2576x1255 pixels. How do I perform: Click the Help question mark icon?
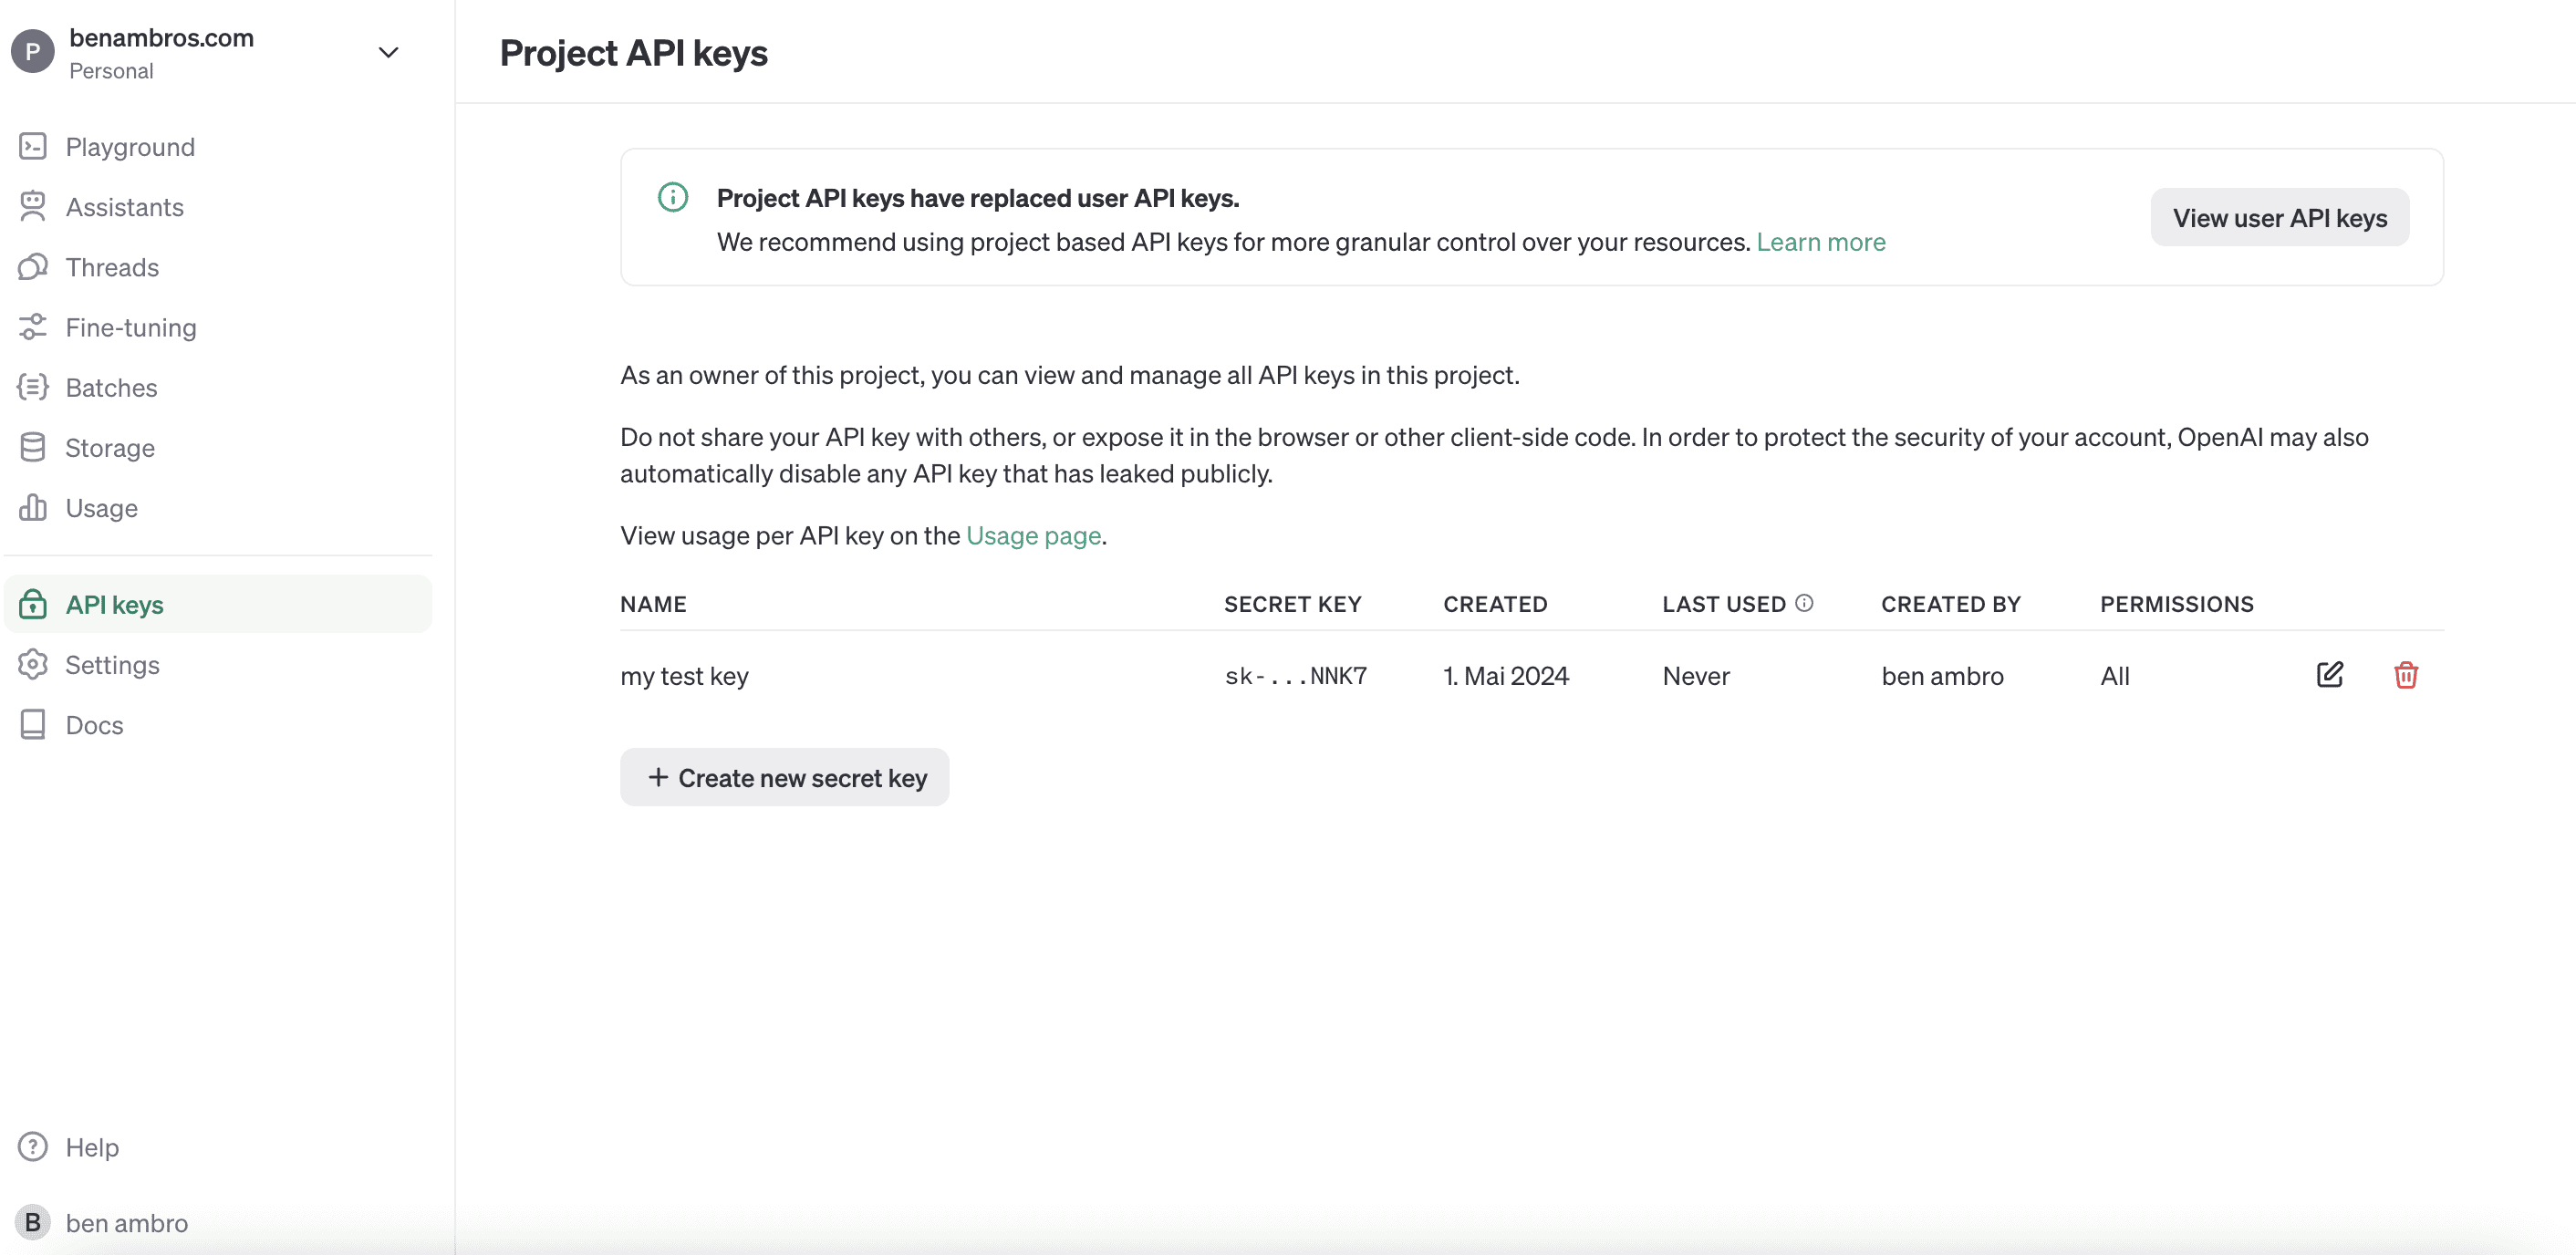33,1146
